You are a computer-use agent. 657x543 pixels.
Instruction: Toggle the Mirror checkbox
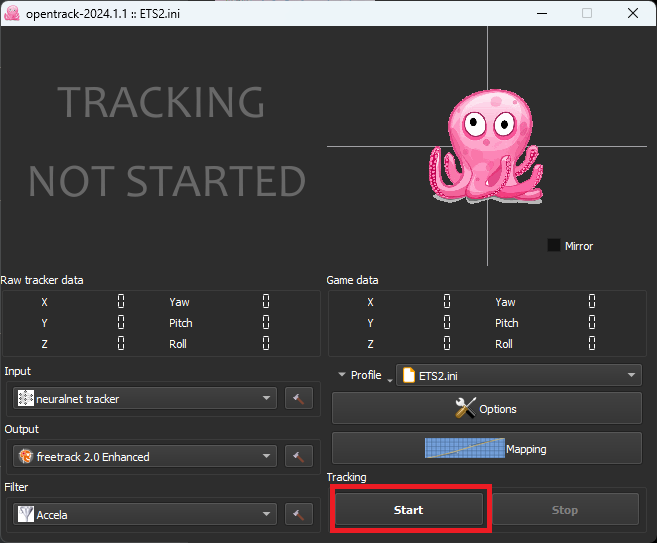coord(554,246)
